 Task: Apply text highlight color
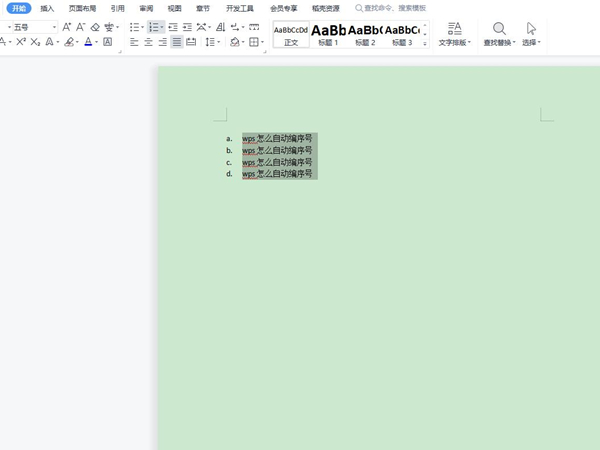tap(69, 42)
